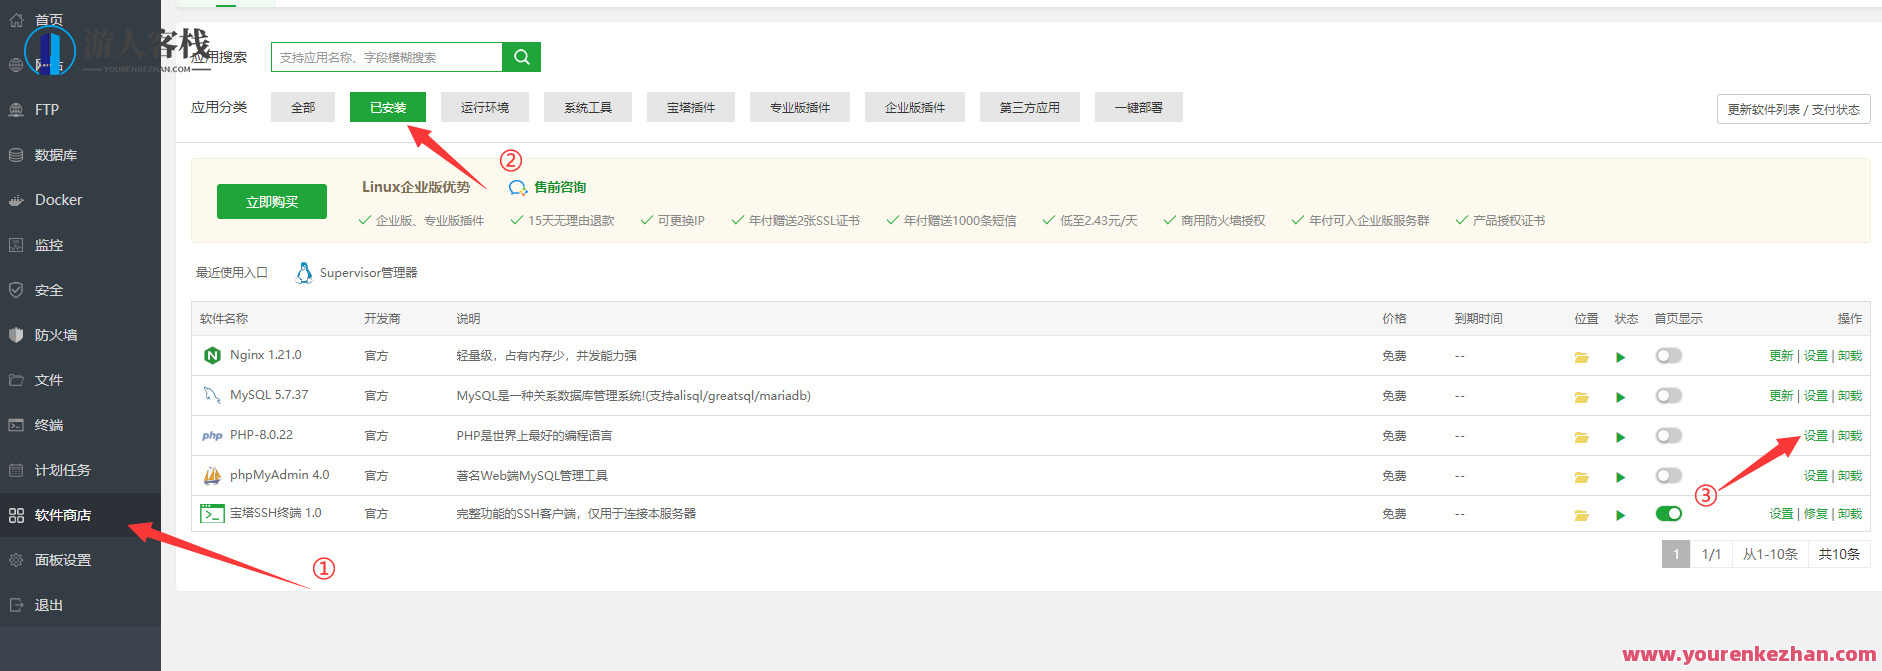Select the 运行环境 category tab

click(x=485, y=107)
